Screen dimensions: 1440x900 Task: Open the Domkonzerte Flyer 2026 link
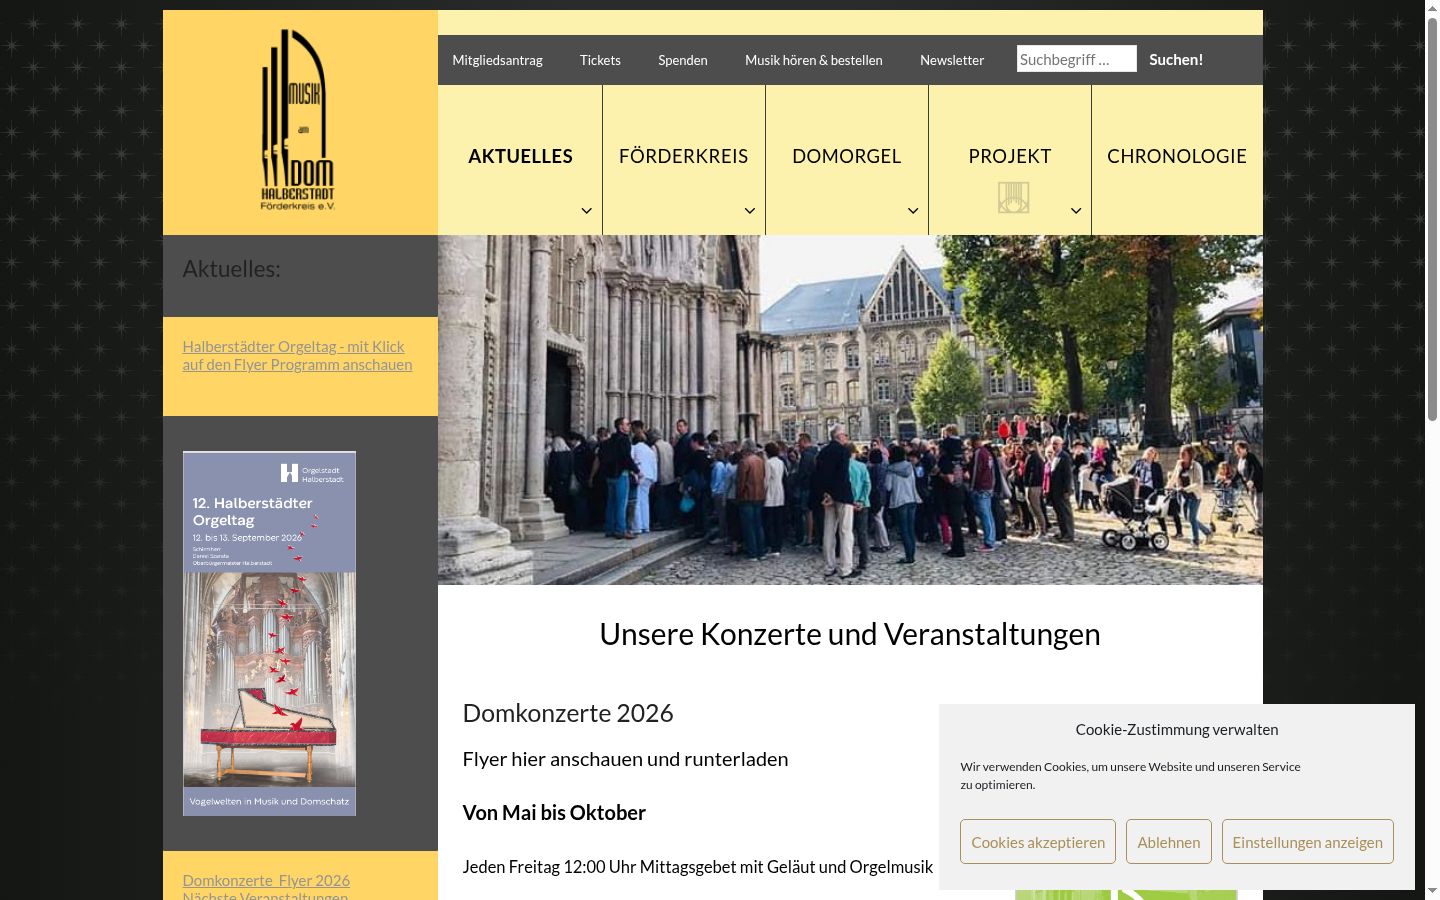pos(266,880)
